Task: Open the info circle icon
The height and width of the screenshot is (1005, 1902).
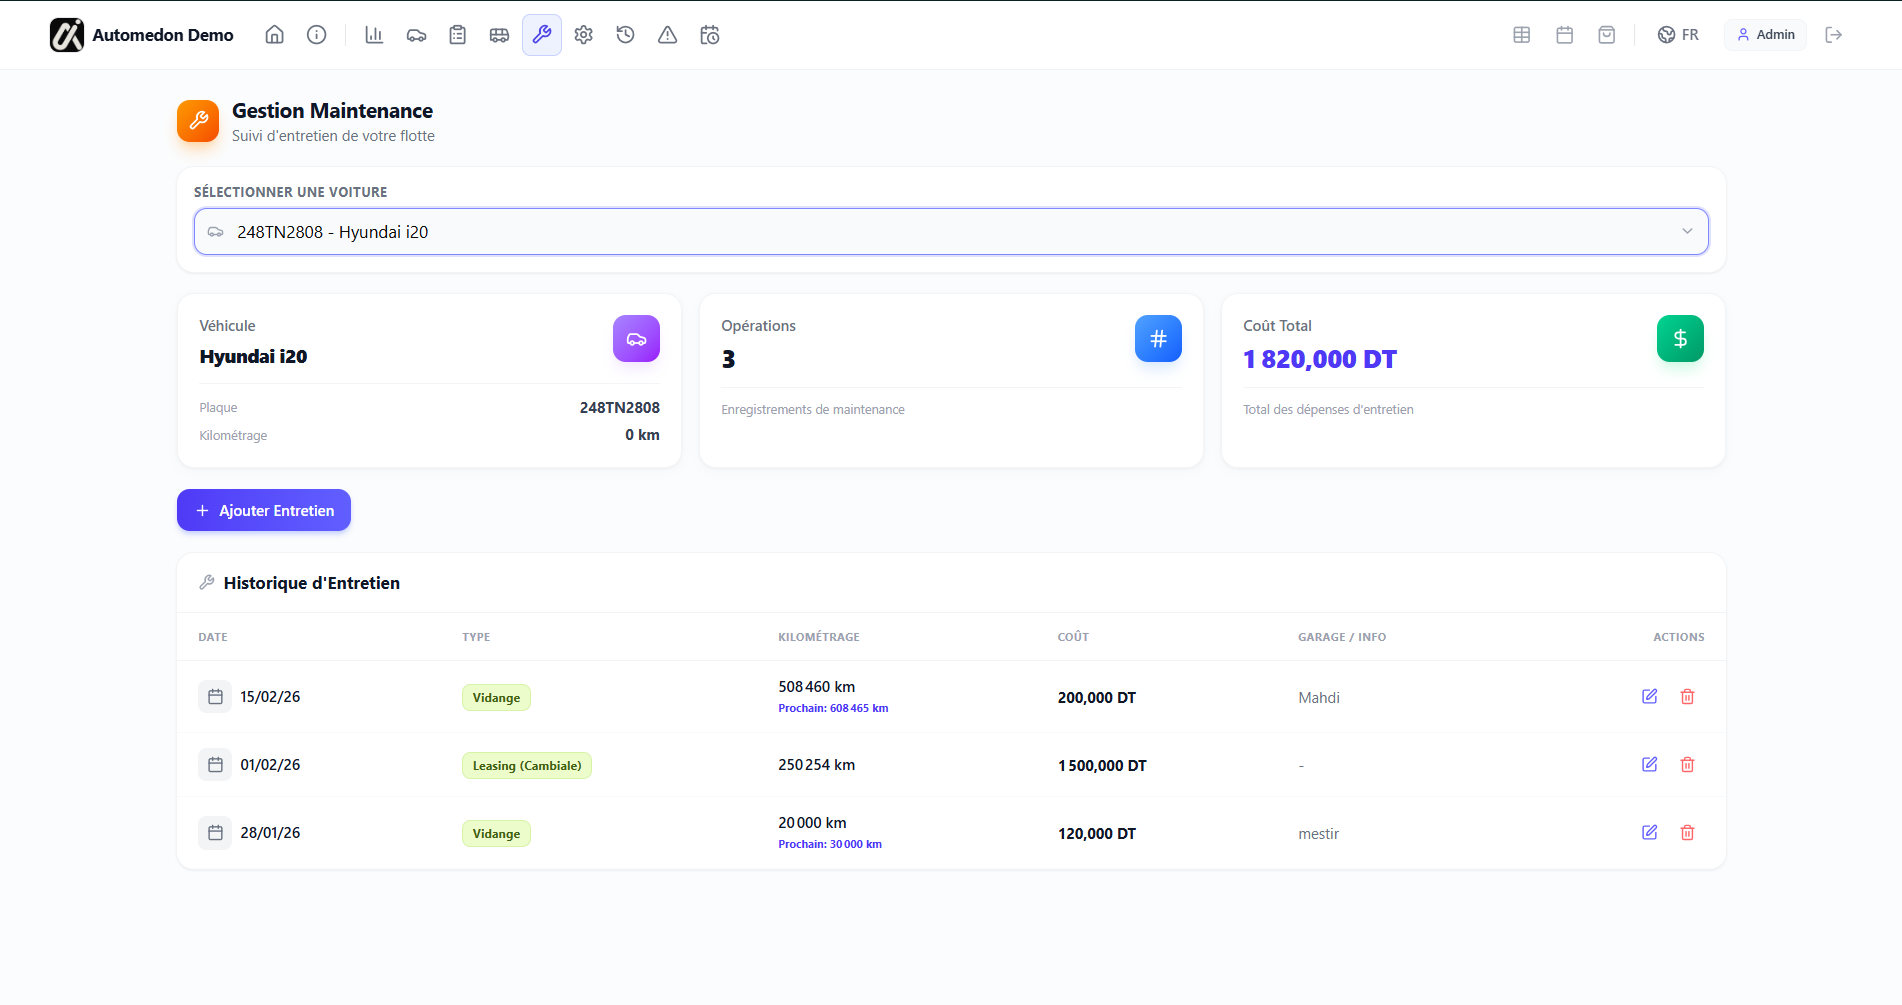Action: pyautogui.click(x=317, y=34)
